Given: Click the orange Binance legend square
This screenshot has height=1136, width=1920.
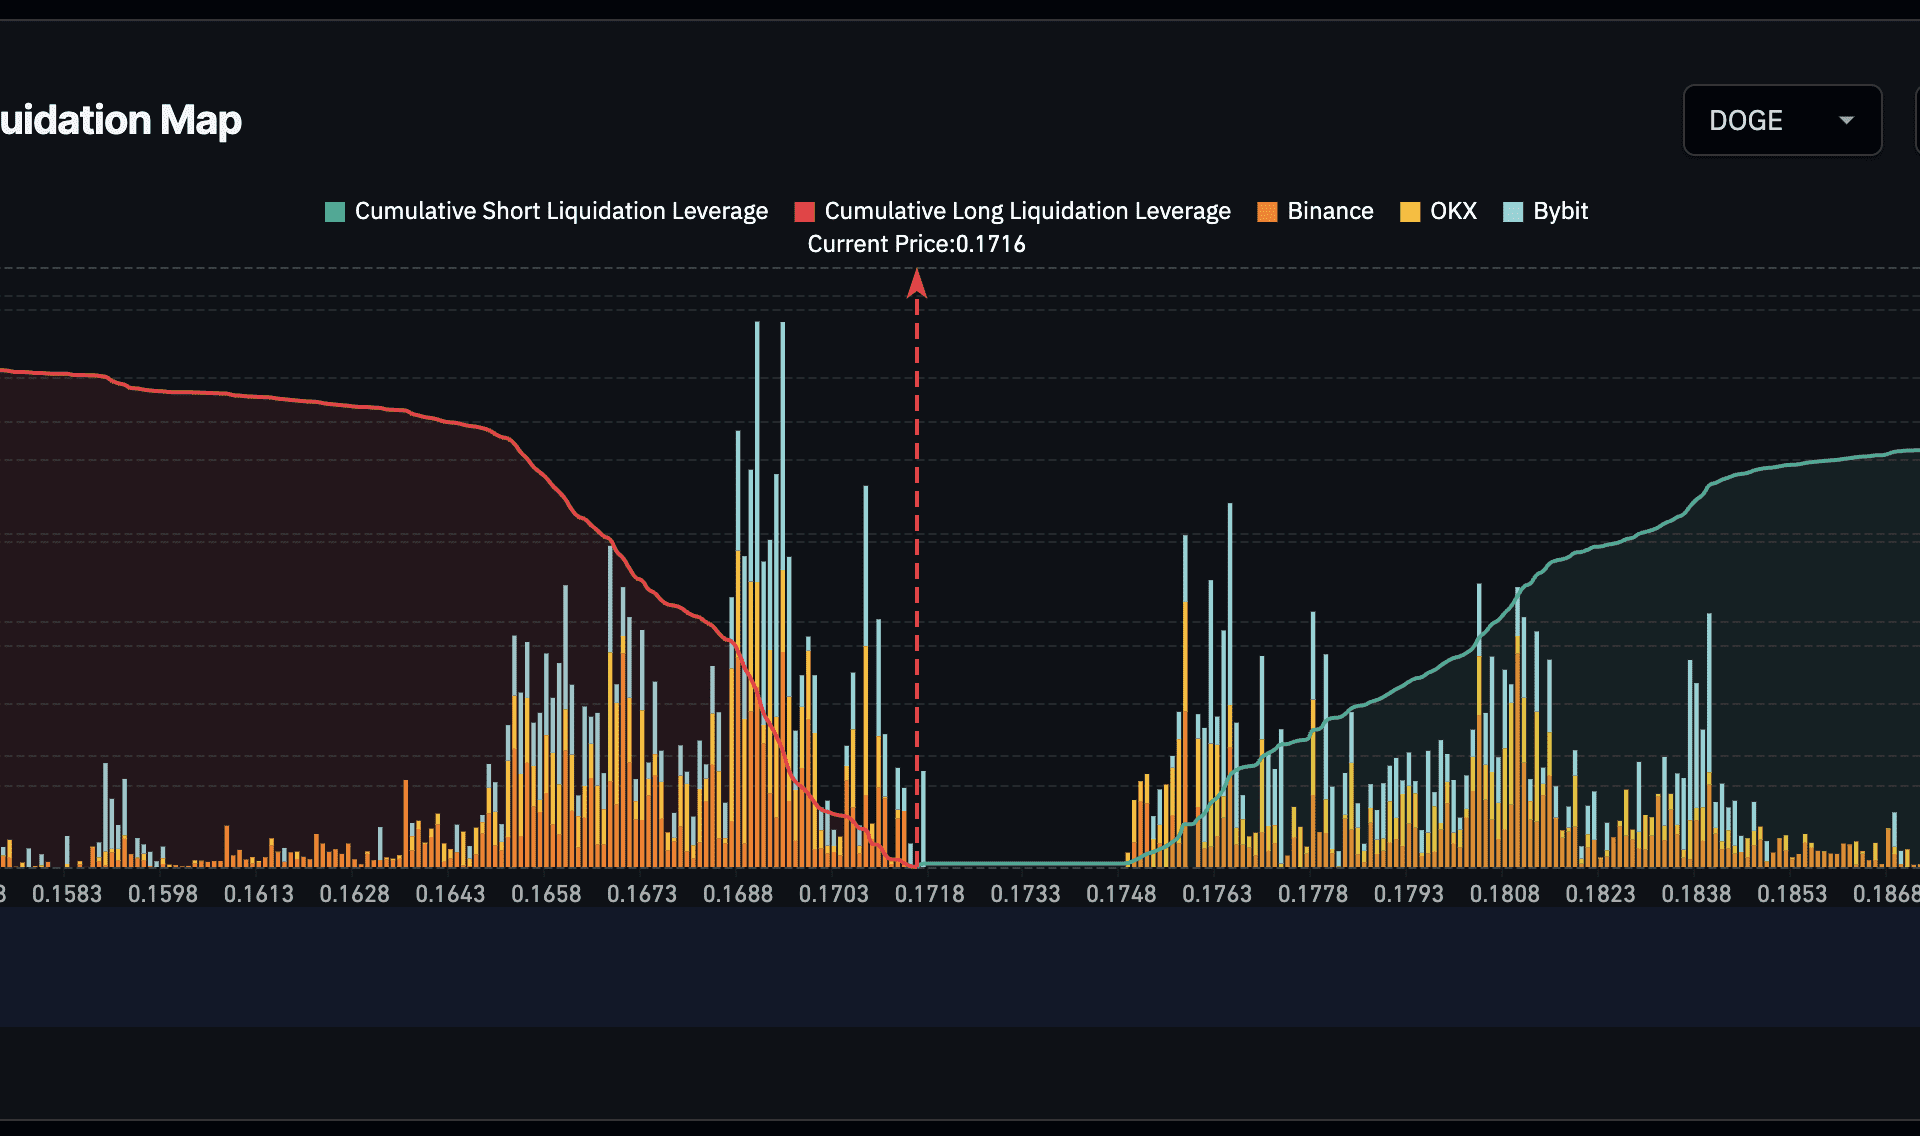Looking at the screenshot, I should 1265,211.
